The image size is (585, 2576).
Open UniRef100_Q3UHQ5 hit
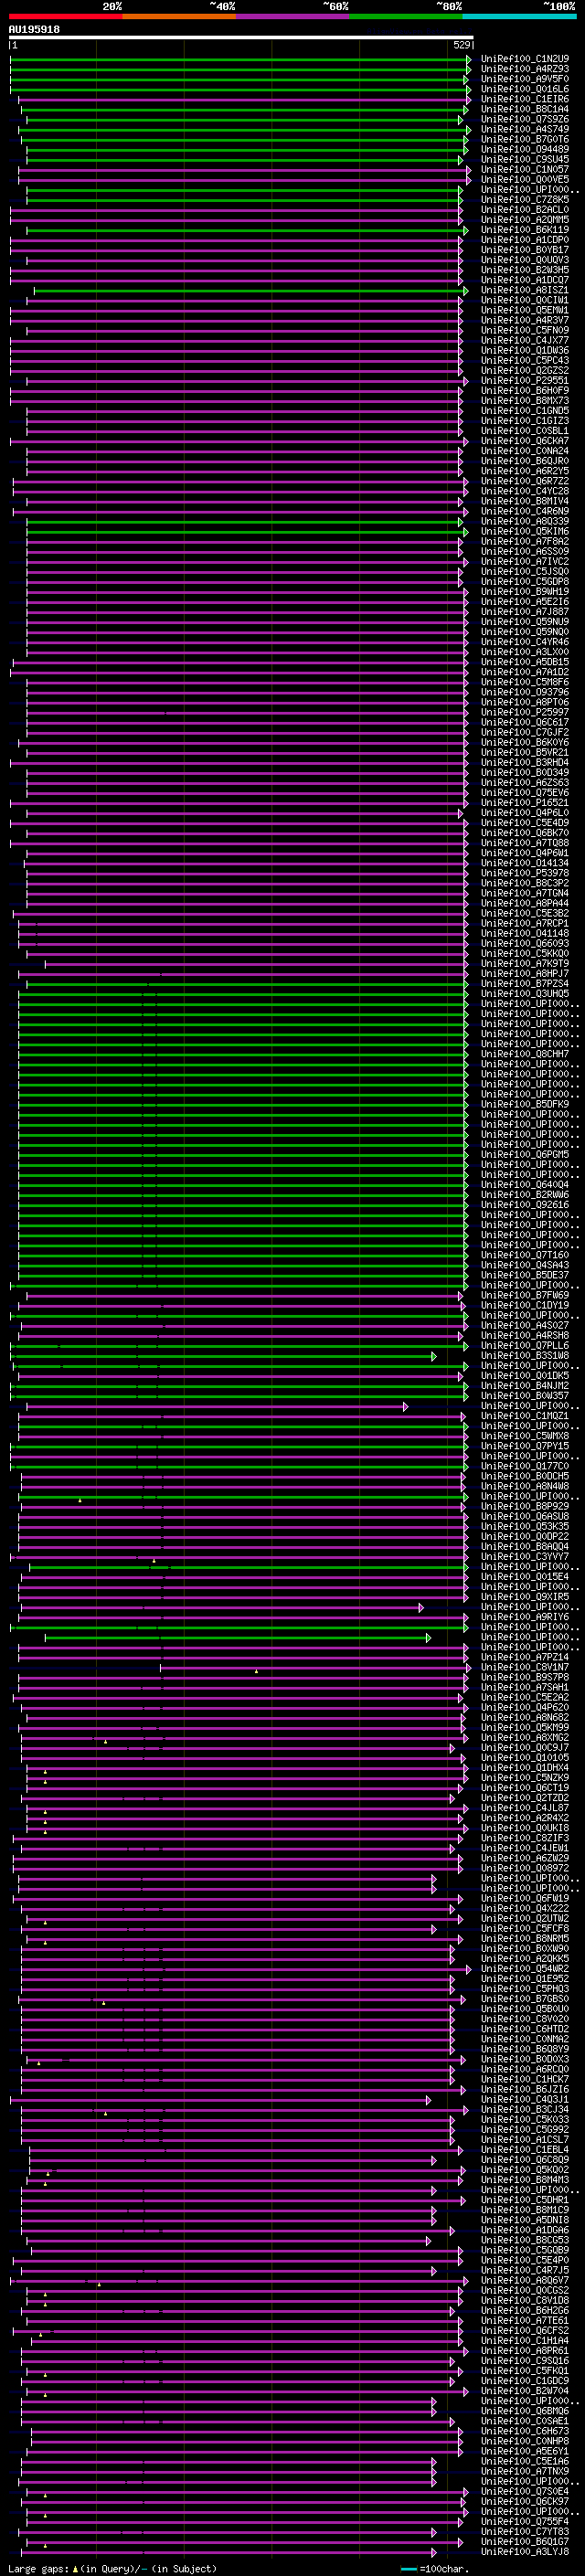[525, 994]
